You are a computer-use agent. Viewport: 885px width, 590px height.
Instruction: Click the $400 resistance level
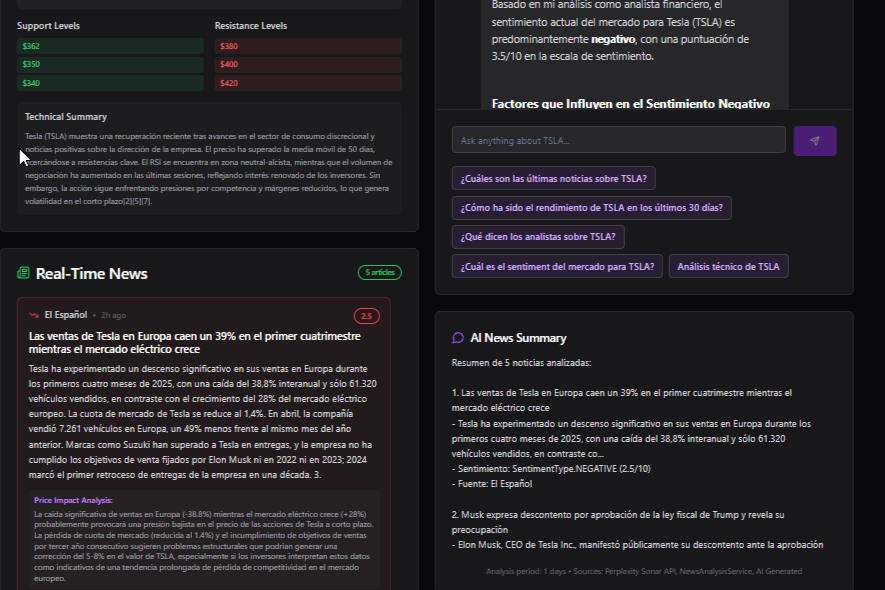click(308, 64)
